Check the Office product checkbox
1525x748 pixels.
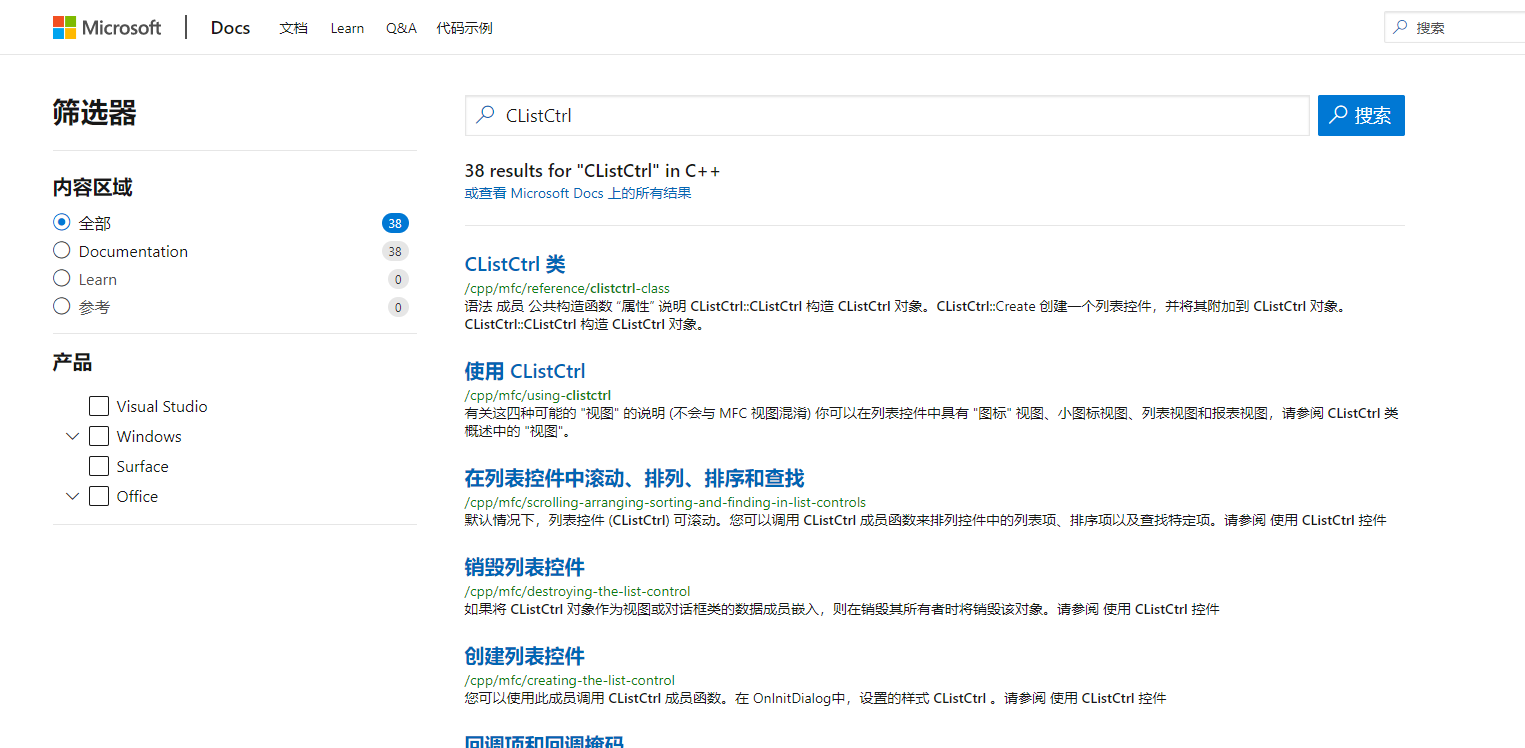click(x=99, y=496)
